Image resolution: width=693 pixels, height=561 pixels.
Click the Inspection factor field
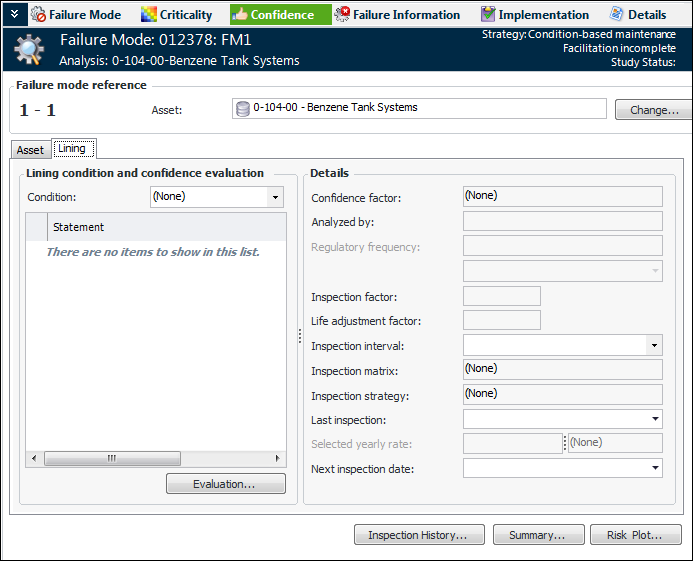502,296
